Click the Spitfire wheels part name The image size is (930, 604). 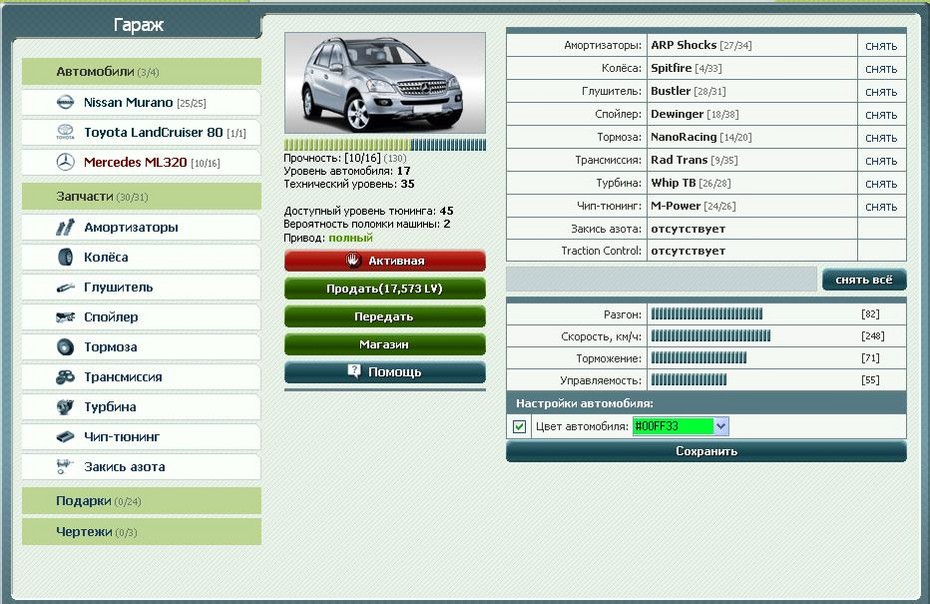tap(671, 68)
